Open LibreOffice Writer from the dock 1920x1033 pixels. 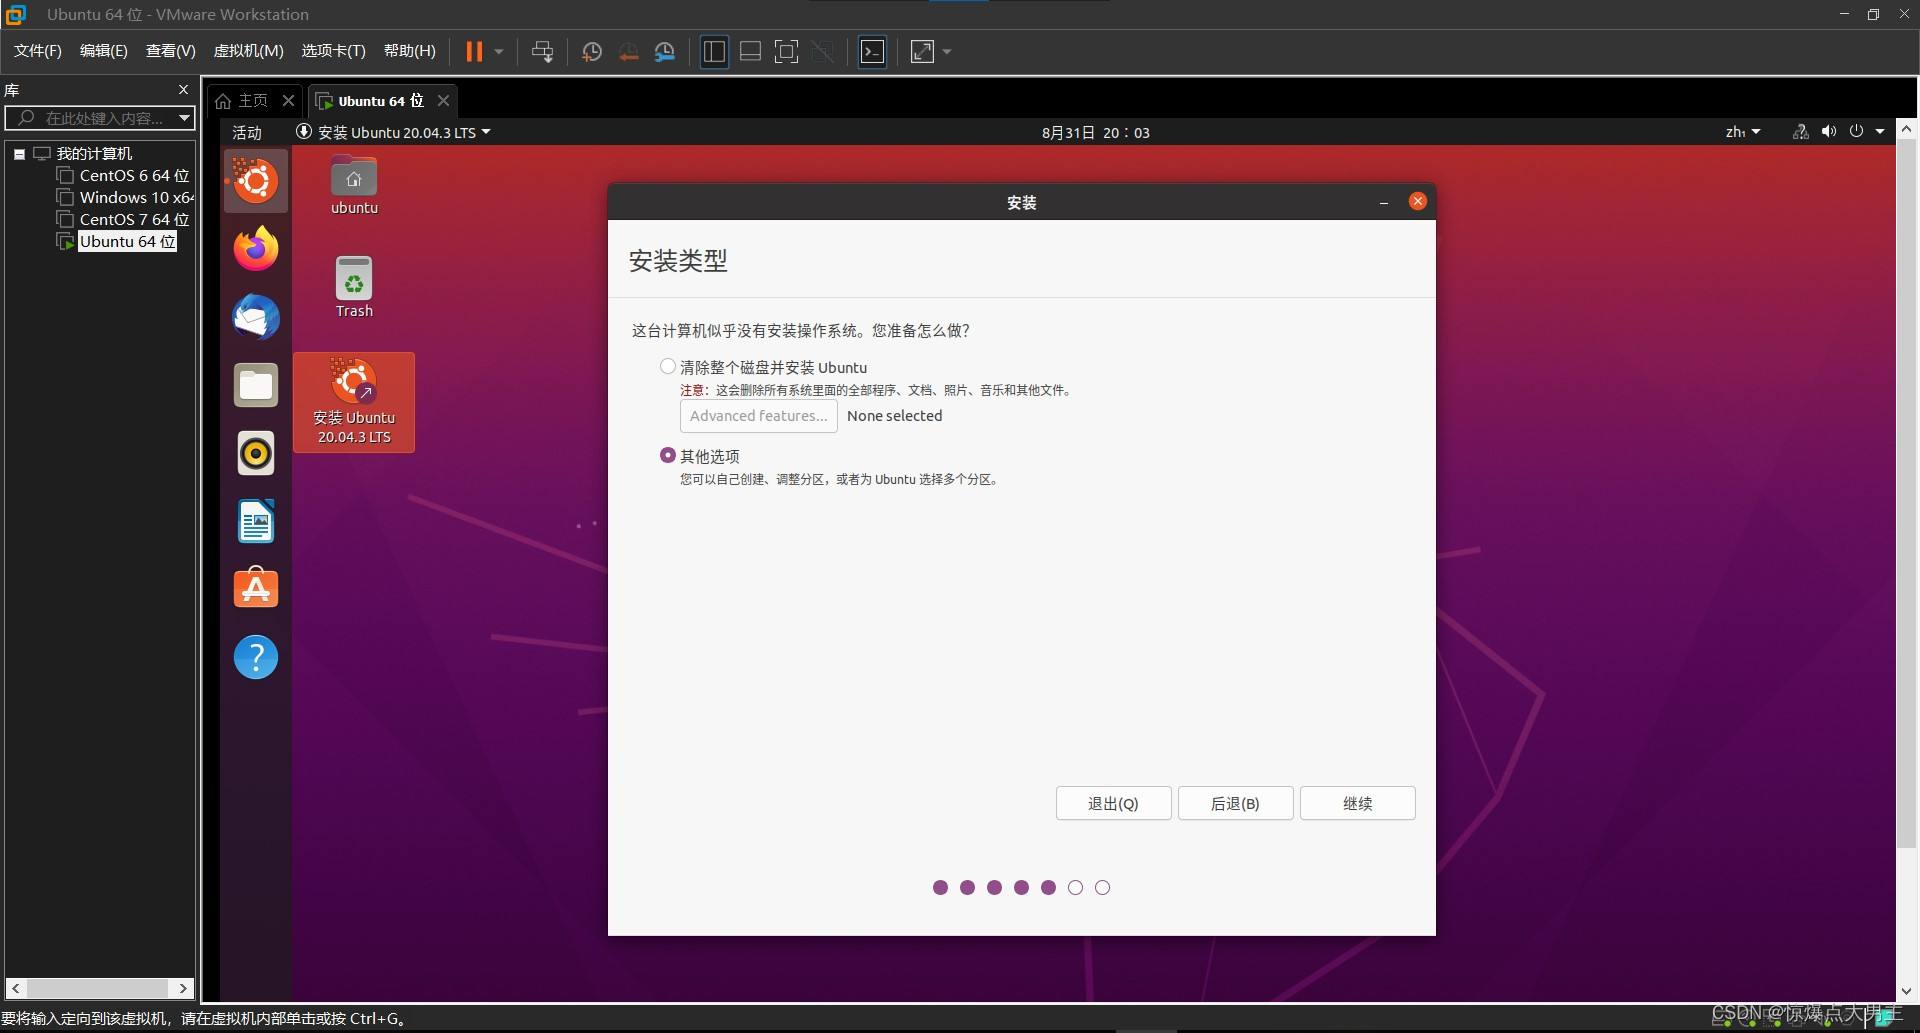click(256, 521)
